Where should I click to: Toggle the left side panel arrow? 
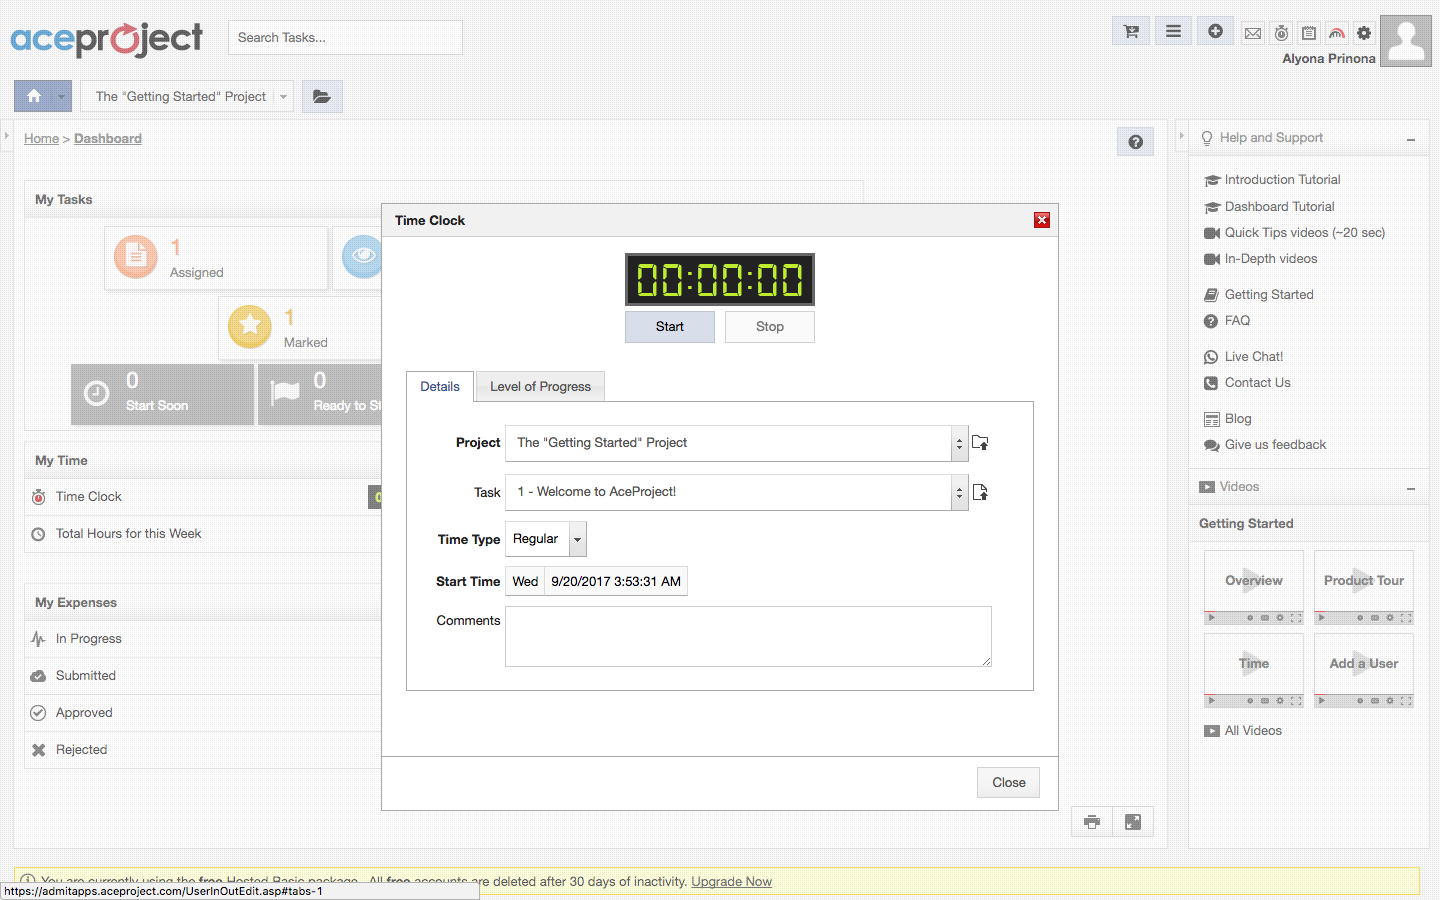pos(6,135)
